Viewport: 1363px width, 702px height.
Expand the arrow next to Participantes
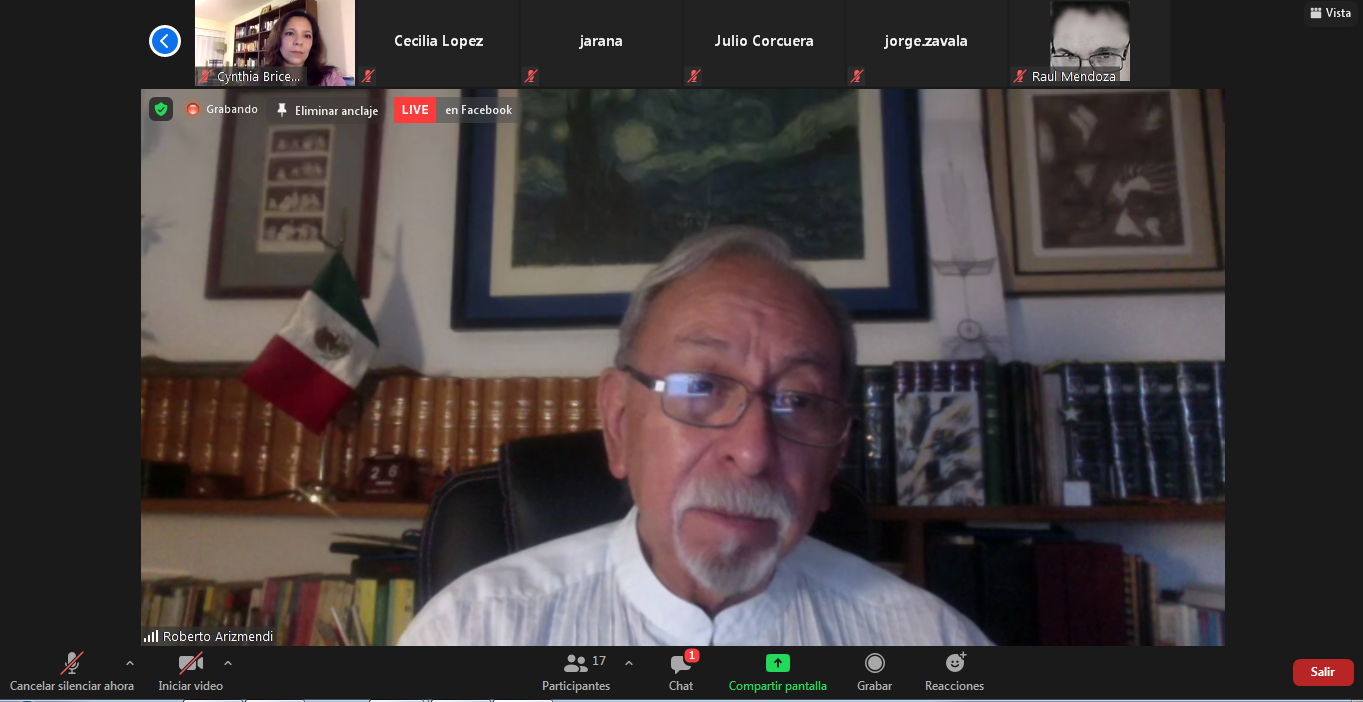tap(628, 663)
